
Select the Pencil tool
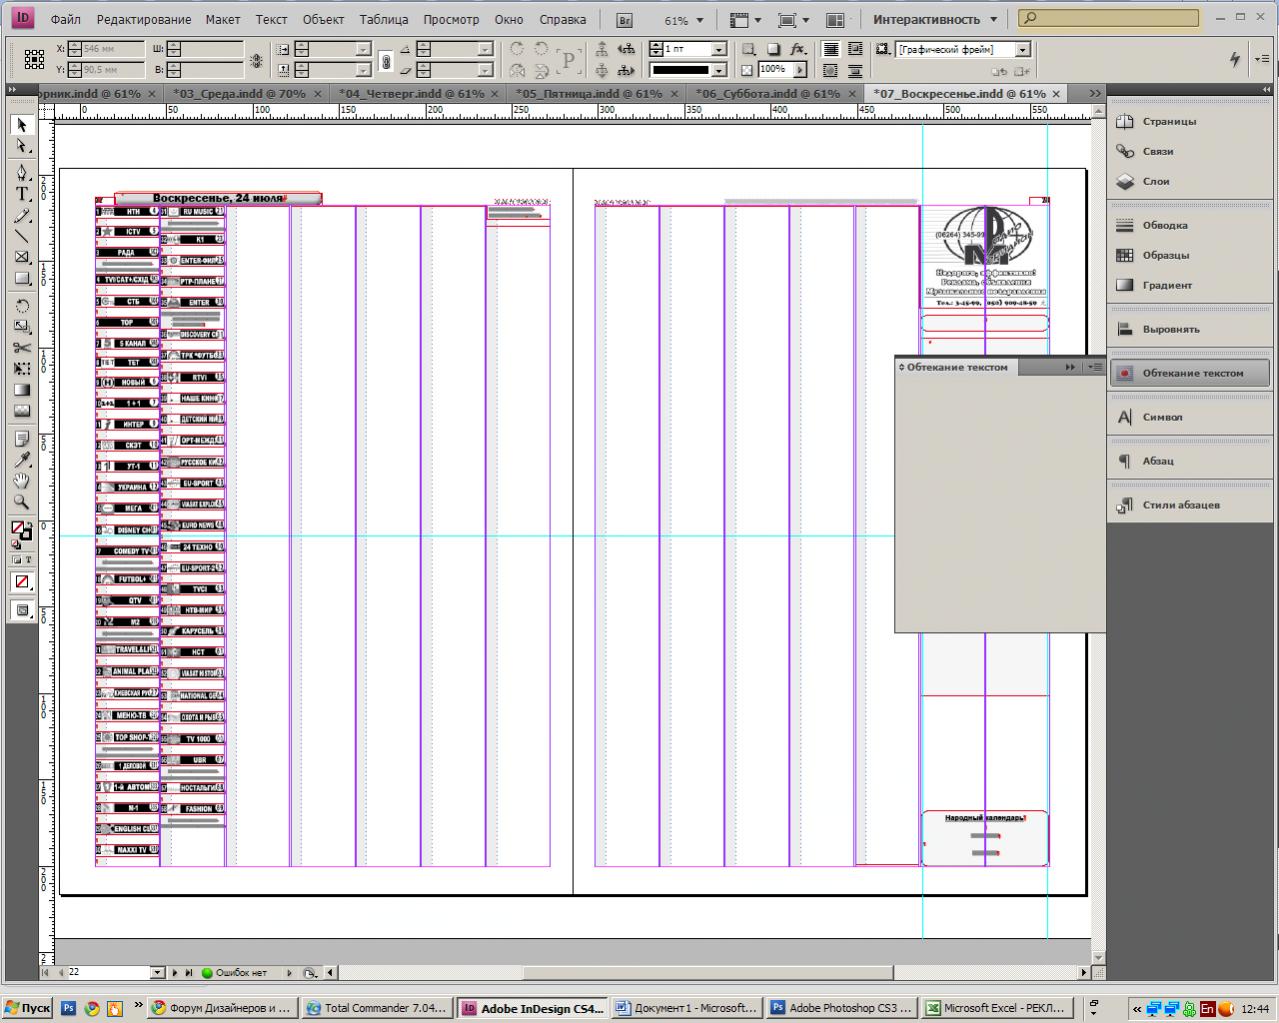[22, 215]
